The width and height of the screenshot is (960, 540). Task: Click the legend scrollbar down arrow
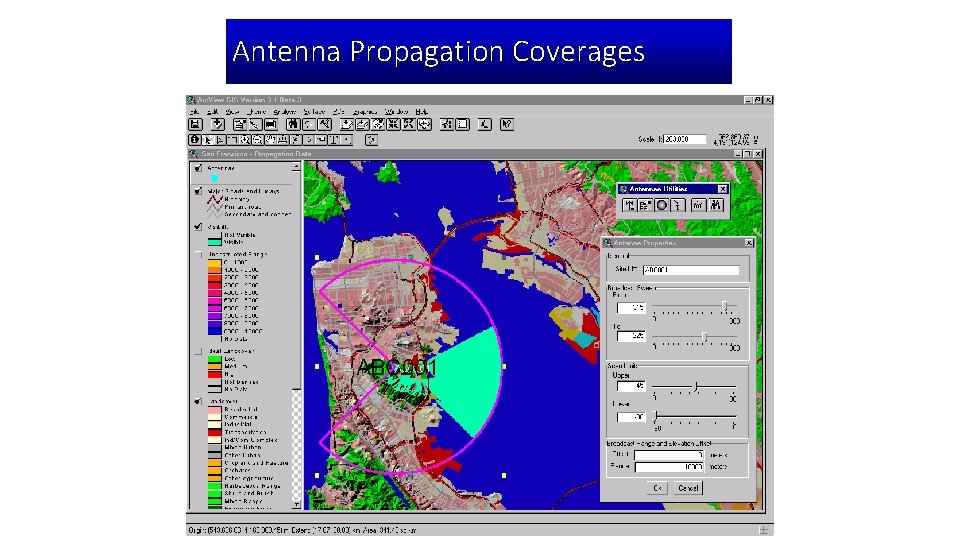tap(296, 504)
